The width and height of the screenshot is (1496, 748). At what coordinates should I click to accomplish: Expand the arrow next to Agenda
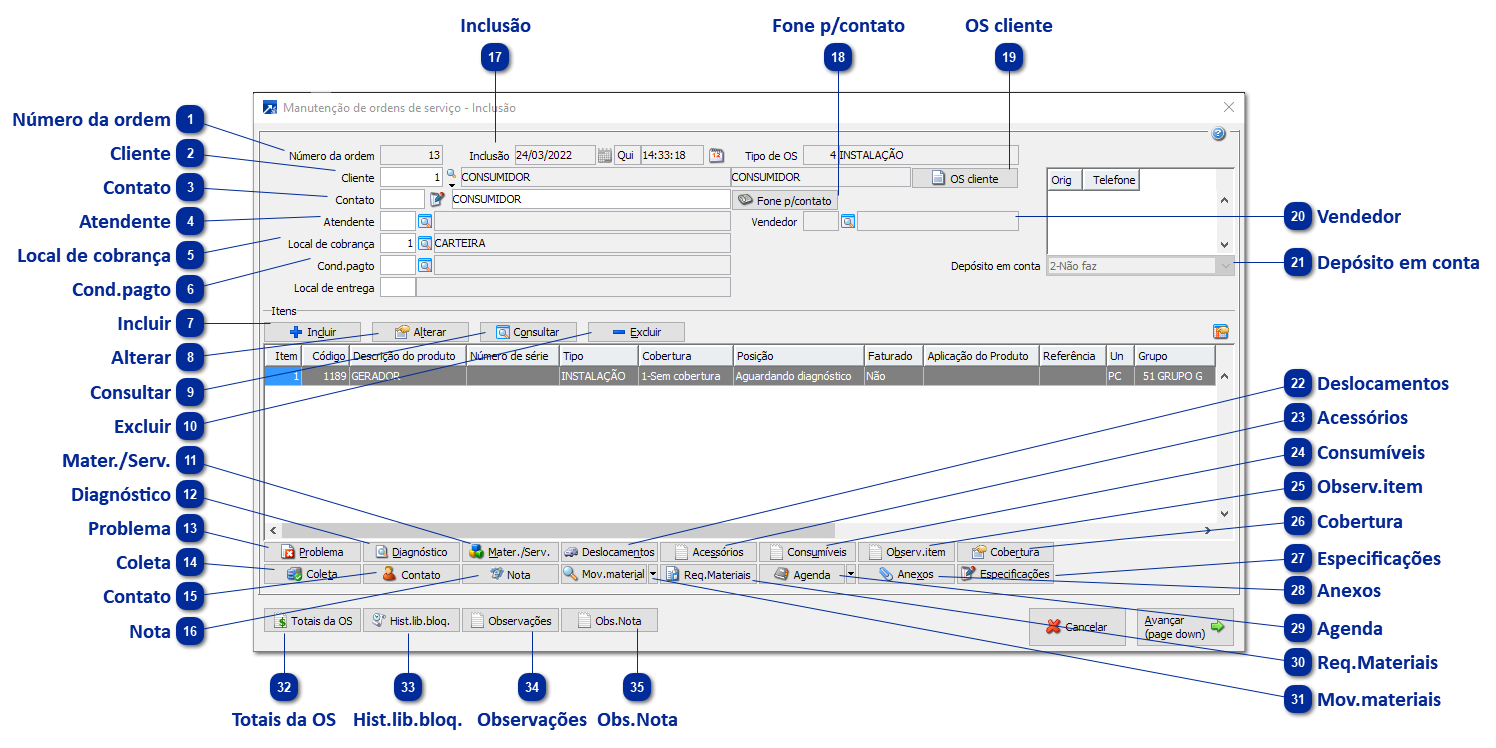(850, 575)
